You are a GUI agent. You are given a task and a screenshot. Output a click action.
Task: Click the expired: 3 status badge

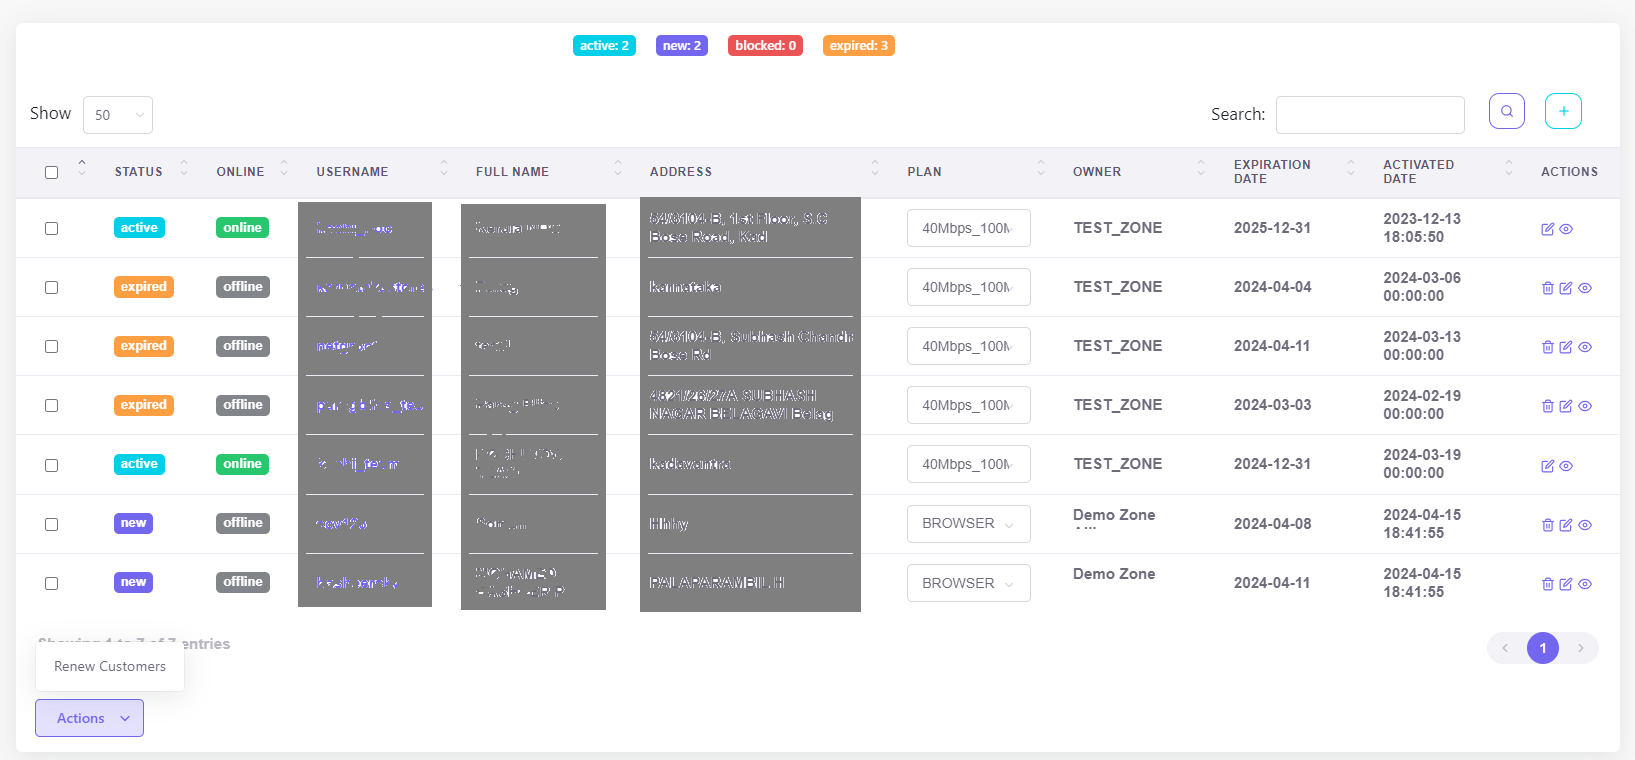tap(858, 46)
